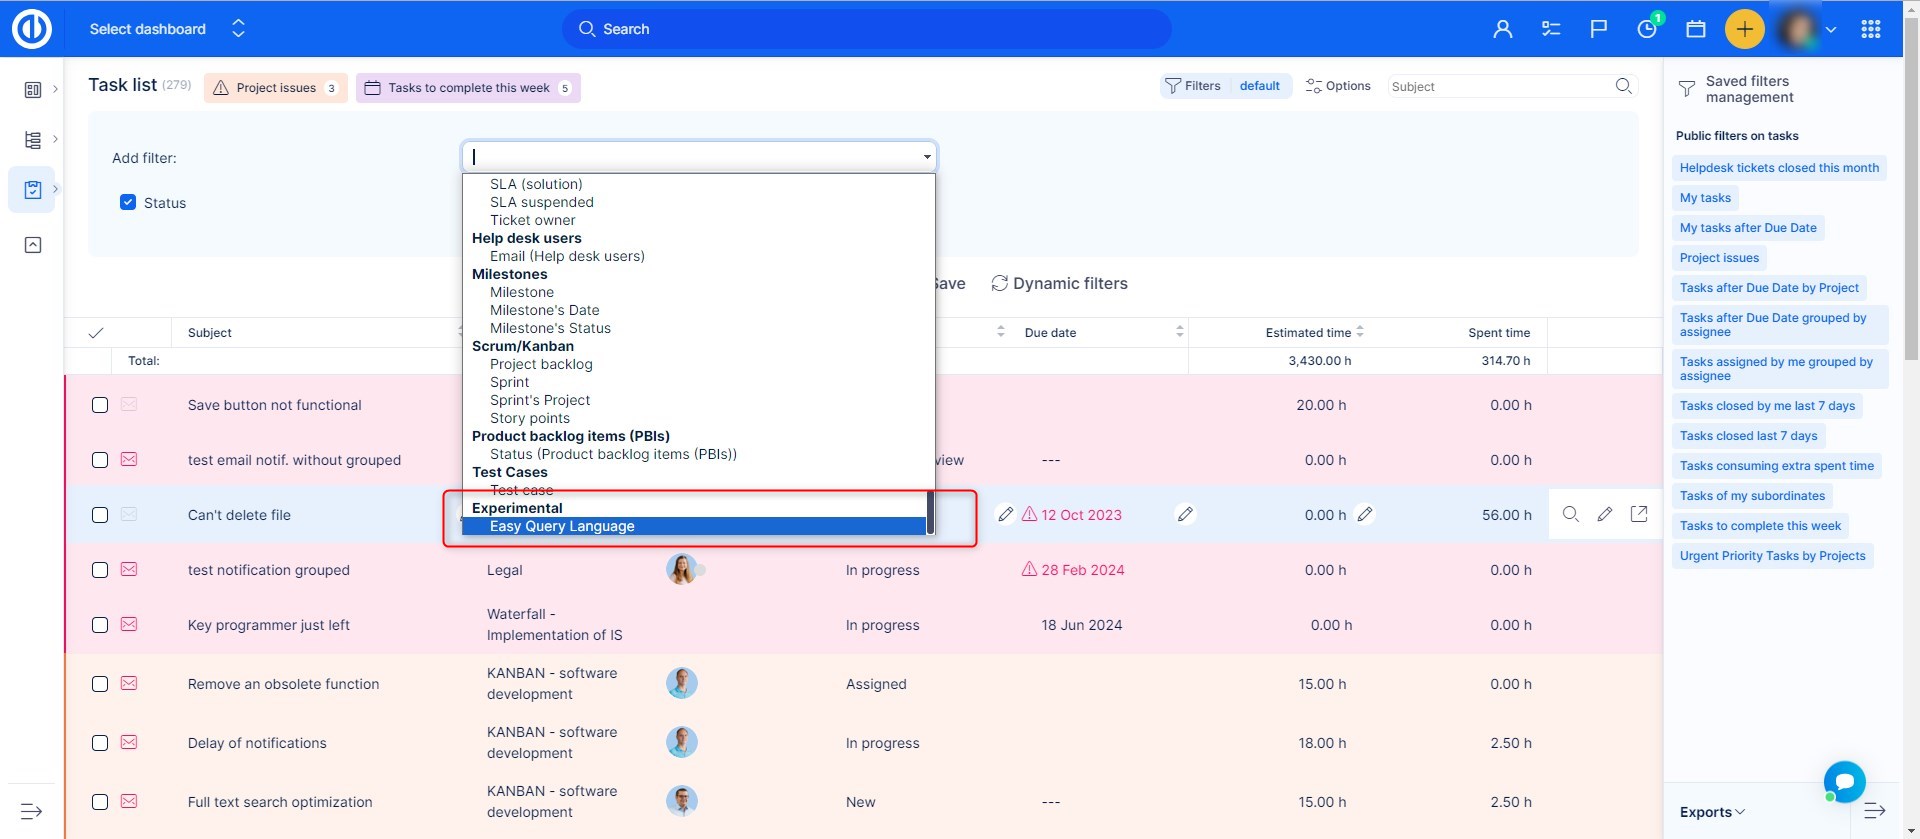Tick checkbox for Remove an obsolete function
The height and width of the screenshot is (839, 1920).
point(100,684)
